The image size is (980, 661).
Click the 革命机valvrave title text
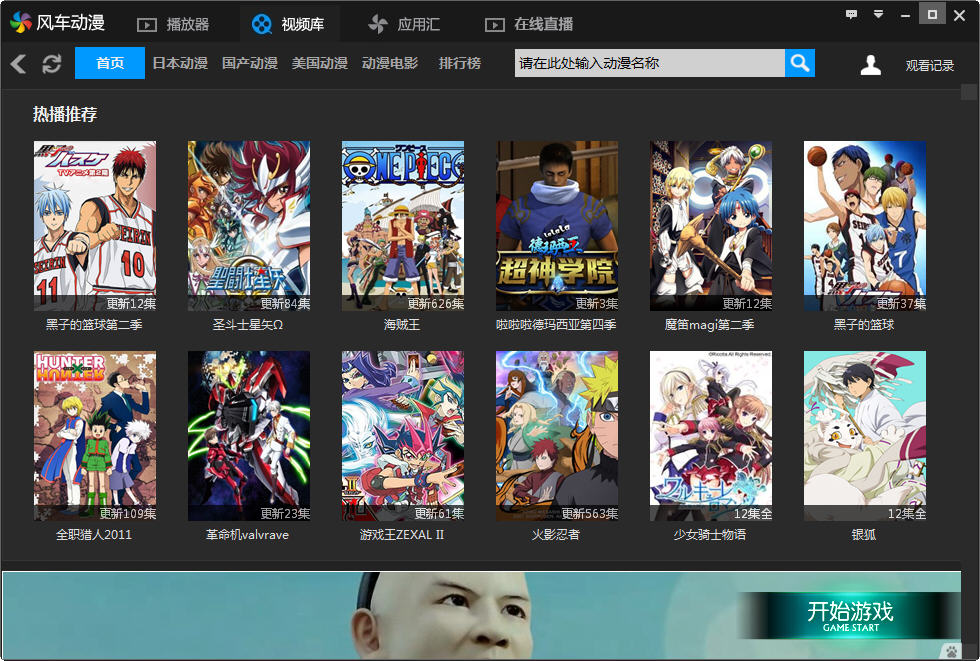[248, 535]
